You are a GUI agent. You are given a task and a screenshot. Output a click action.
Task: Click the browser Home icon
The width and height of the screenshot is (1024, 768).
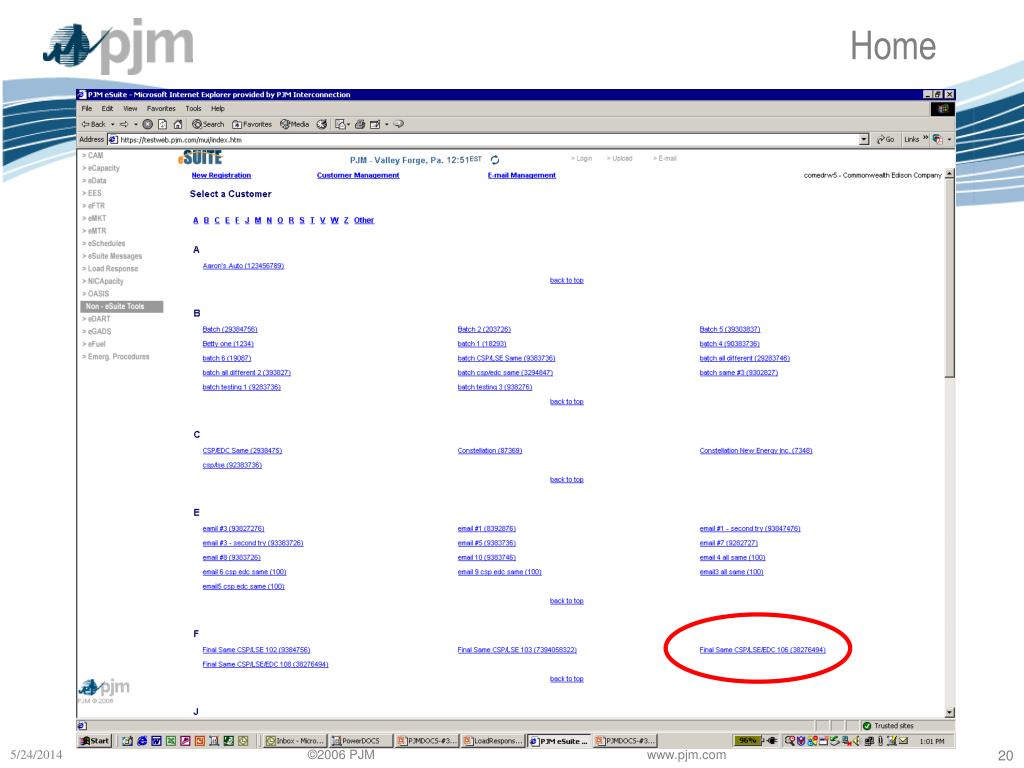(177, 124)
